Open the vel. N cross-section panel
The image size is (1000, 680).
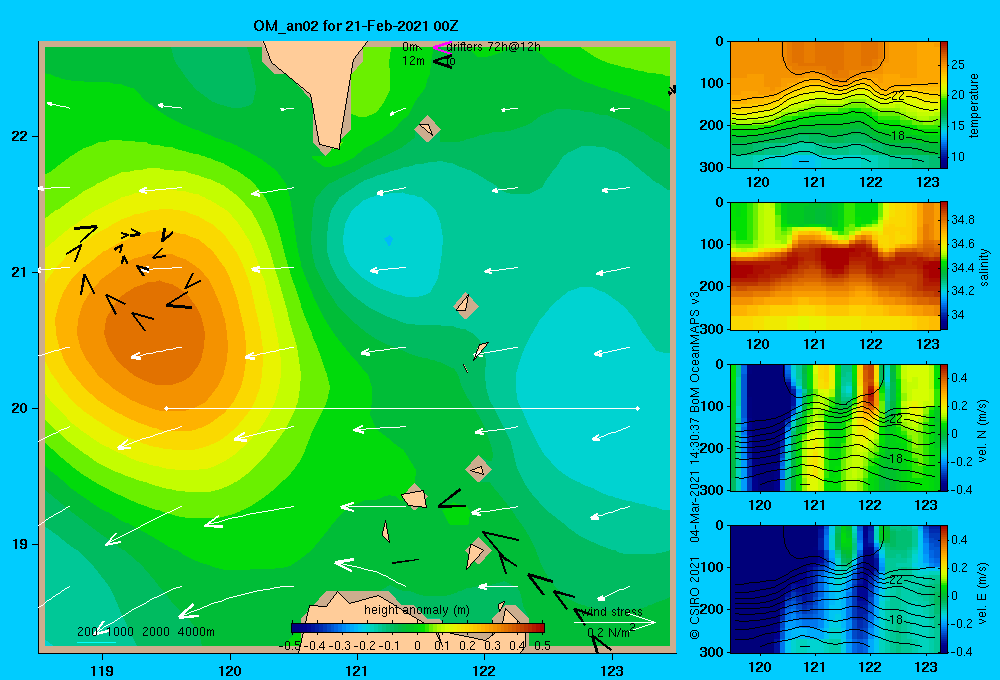coord(834,427)
